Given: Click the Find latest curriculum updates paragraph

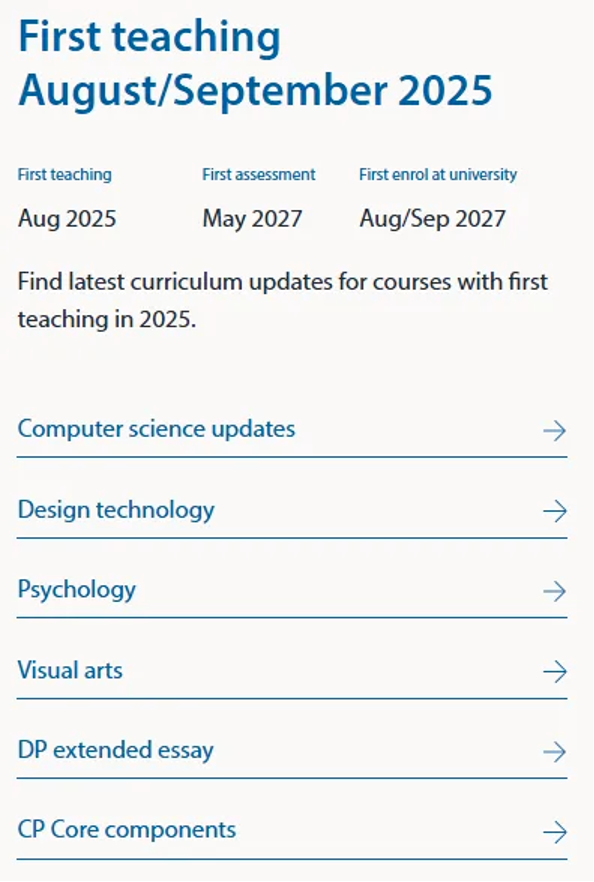Looking at the screenshot, I should click(282, 300).
